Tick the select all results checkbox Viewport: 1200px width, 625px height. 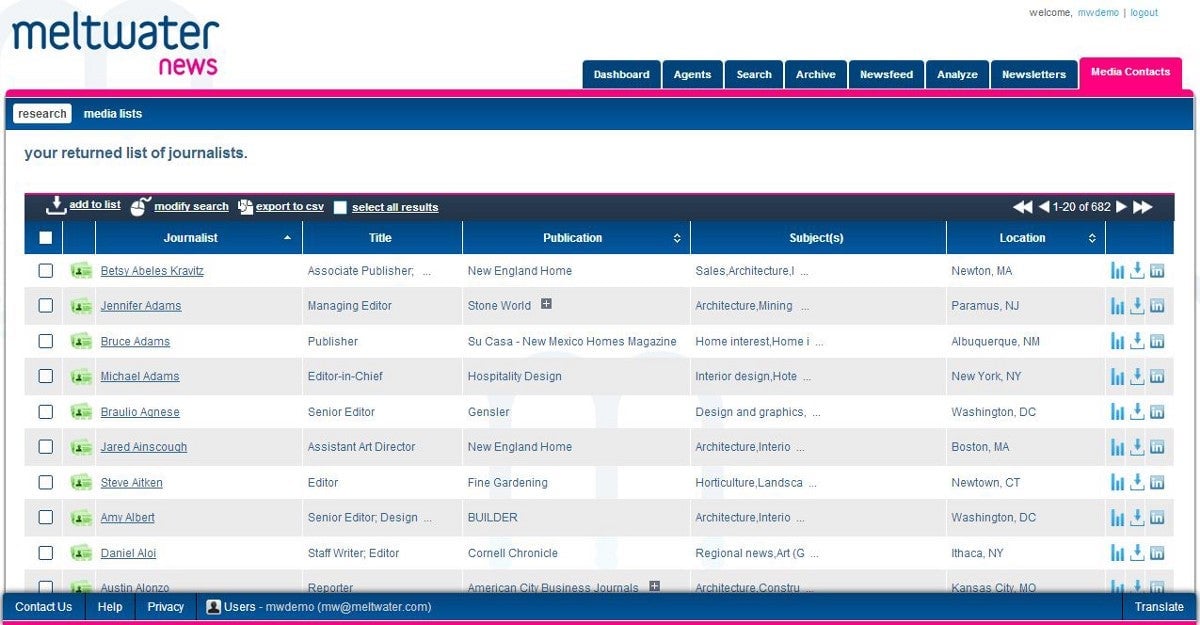click(340, 208)
